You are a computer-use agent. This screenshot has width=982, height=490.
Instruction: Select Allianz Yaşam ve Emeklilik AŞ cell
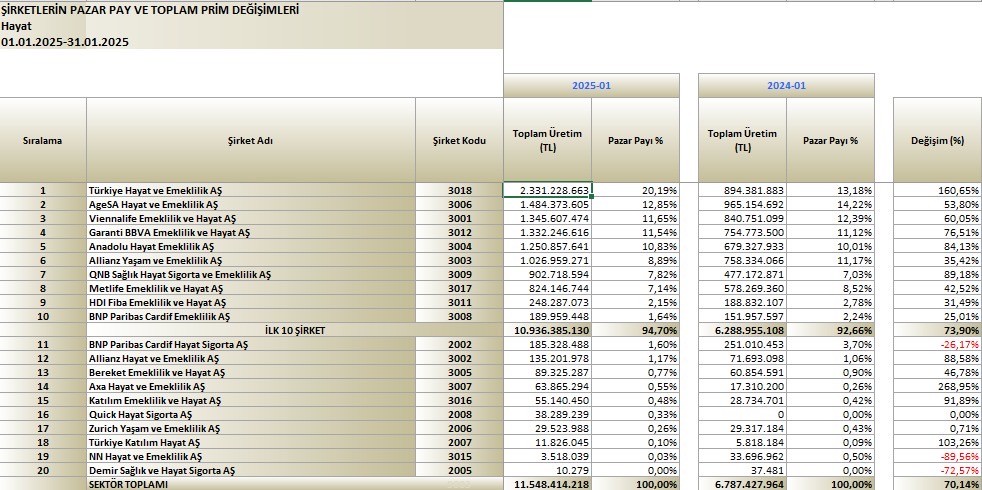(x=251, y=260)
